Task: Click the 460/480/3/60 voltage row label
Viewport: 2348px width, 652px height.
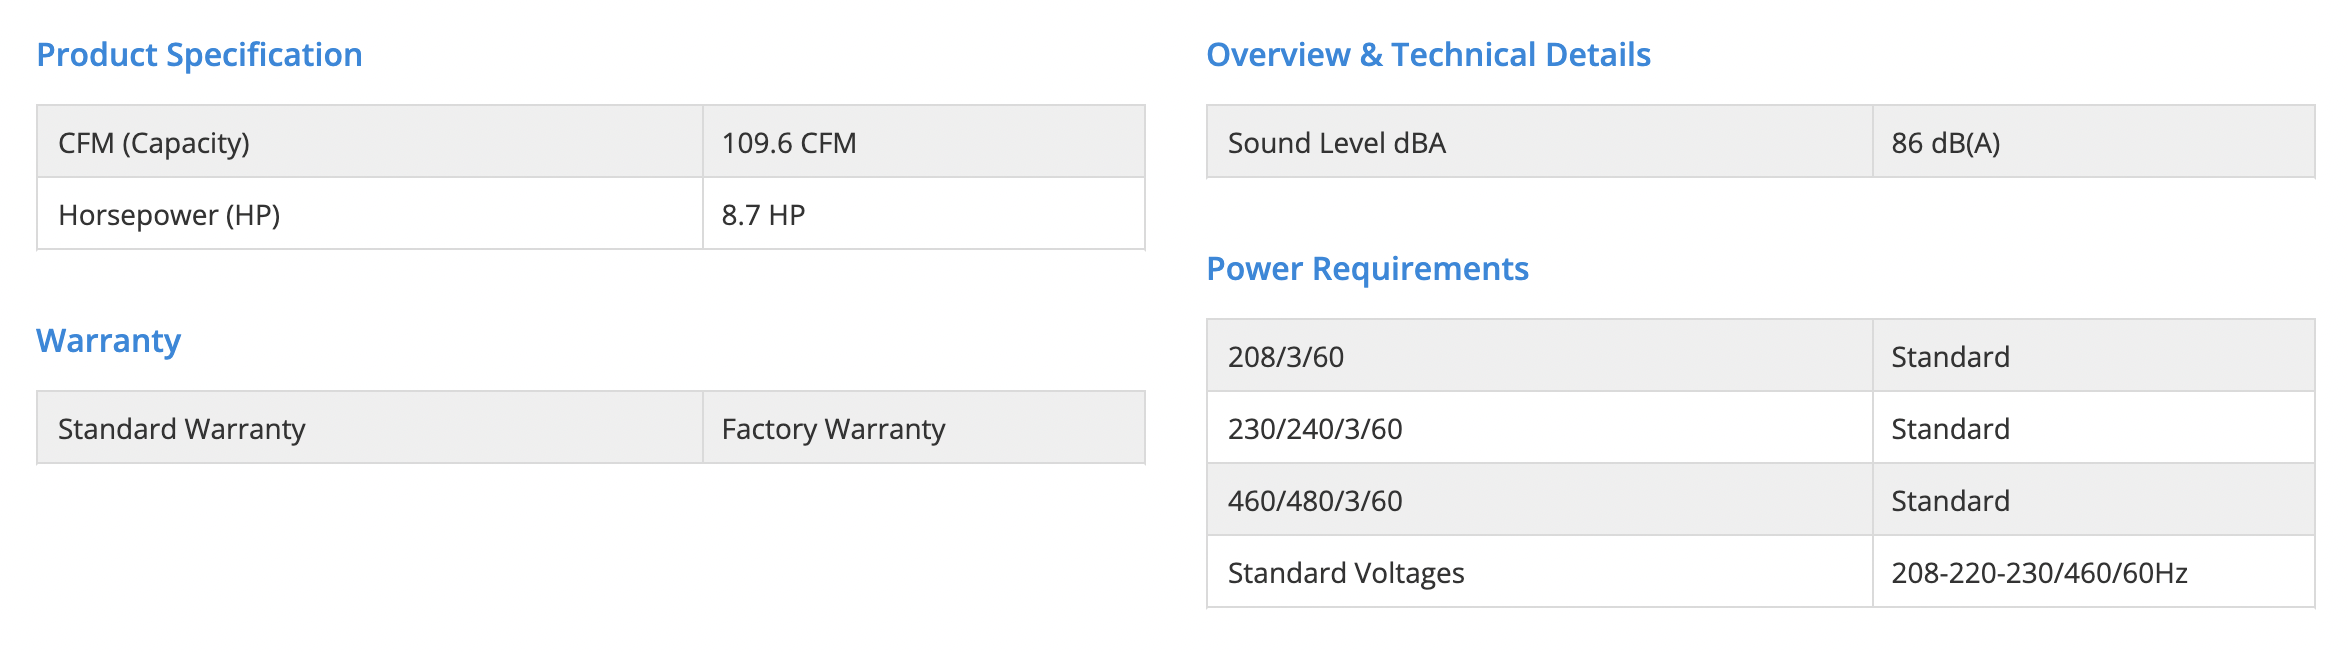Action: (1314, 501)
